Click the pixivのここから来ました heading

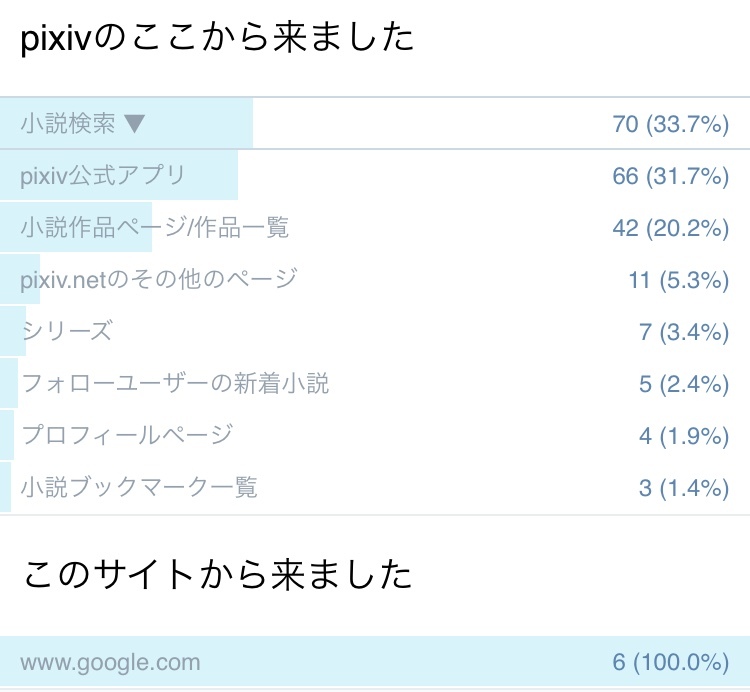coord(217,38)
